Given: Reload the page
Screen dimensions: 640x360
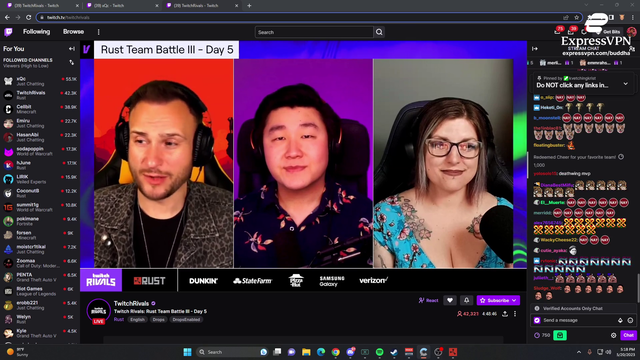Looking at the screenshot, I should pyautogui.click(x=29, y=18).
